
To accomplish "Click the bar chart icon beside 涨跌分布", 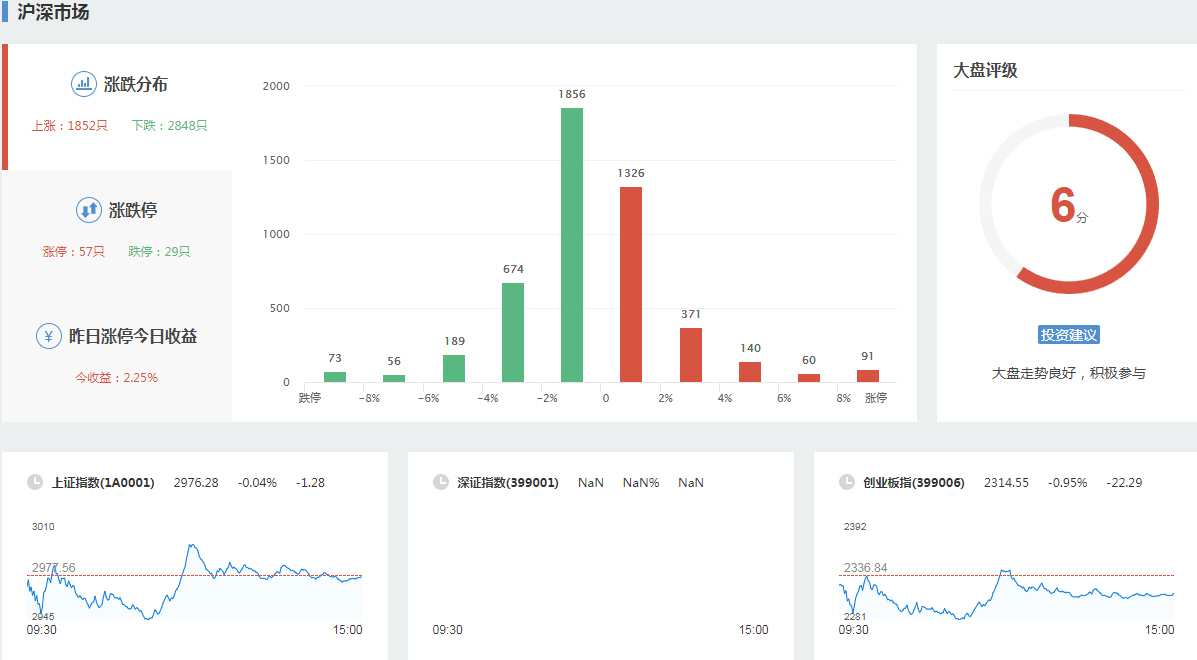I will click(84, 85).
